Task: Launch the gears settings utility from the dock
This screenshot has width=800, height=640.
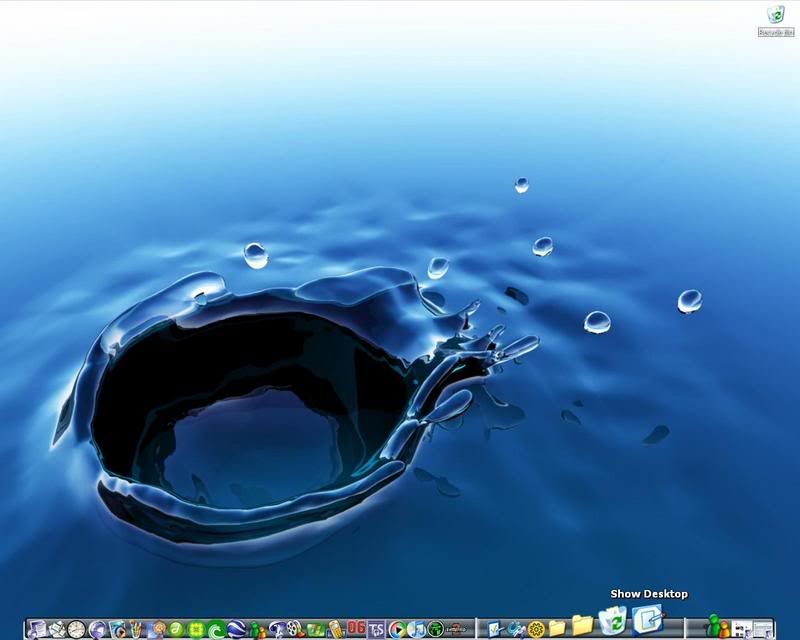Action: [x=534, y=626]
